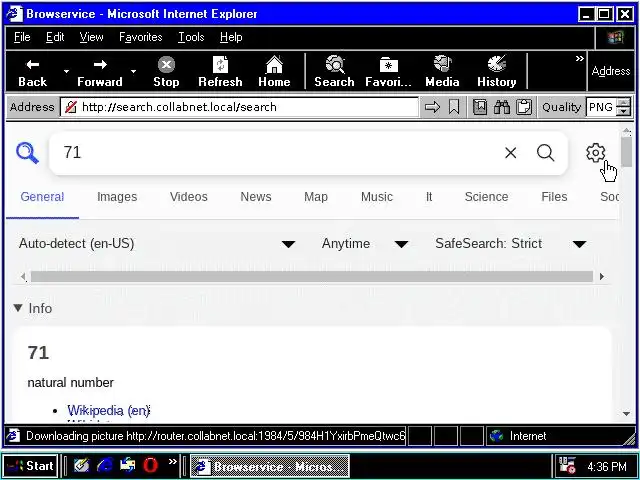Open the Favorites toolbar panel
The image size is (640, 480).
pyautogui.click(x=388, y=71)
